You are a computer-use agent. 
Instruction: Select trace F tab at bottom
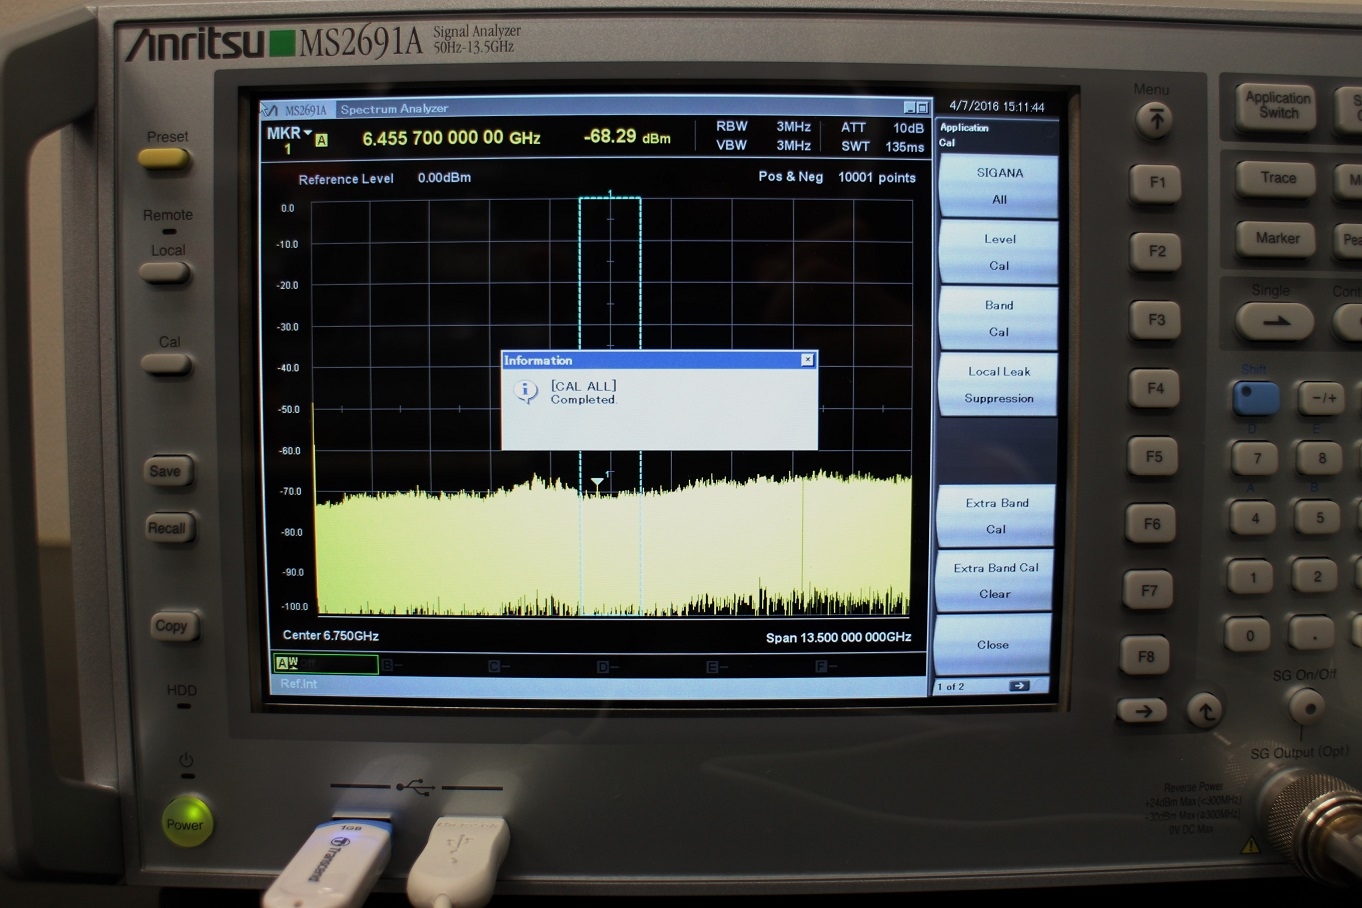(825, 667)
